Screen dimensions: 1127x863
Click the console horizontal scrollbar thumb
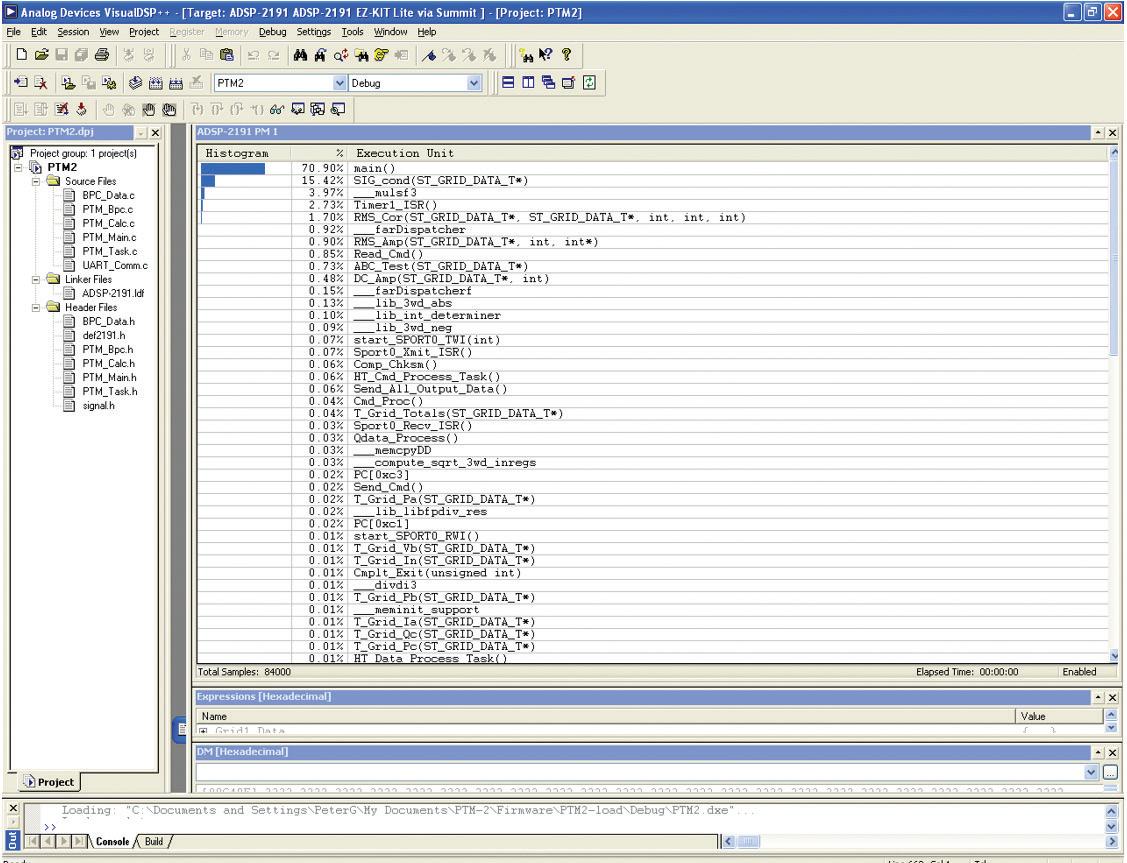tap(748, 841)
